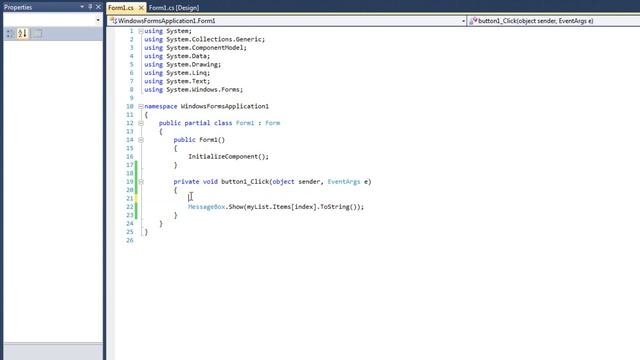Image resolution: width=640 pixels, height=360 pixels.
Task: Collapse the Form1() constructor block
Action: (141, 140)
